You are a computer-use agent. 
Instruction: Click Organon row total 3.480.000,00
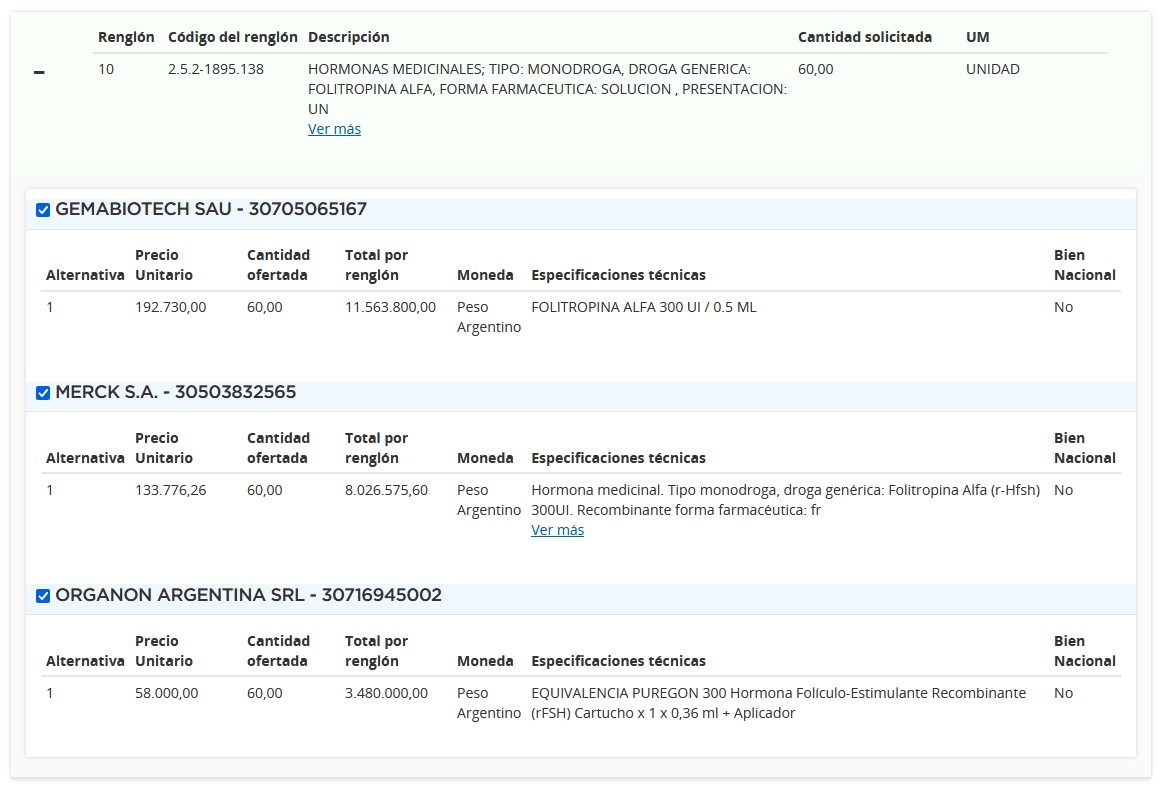(x=386, y=693)
